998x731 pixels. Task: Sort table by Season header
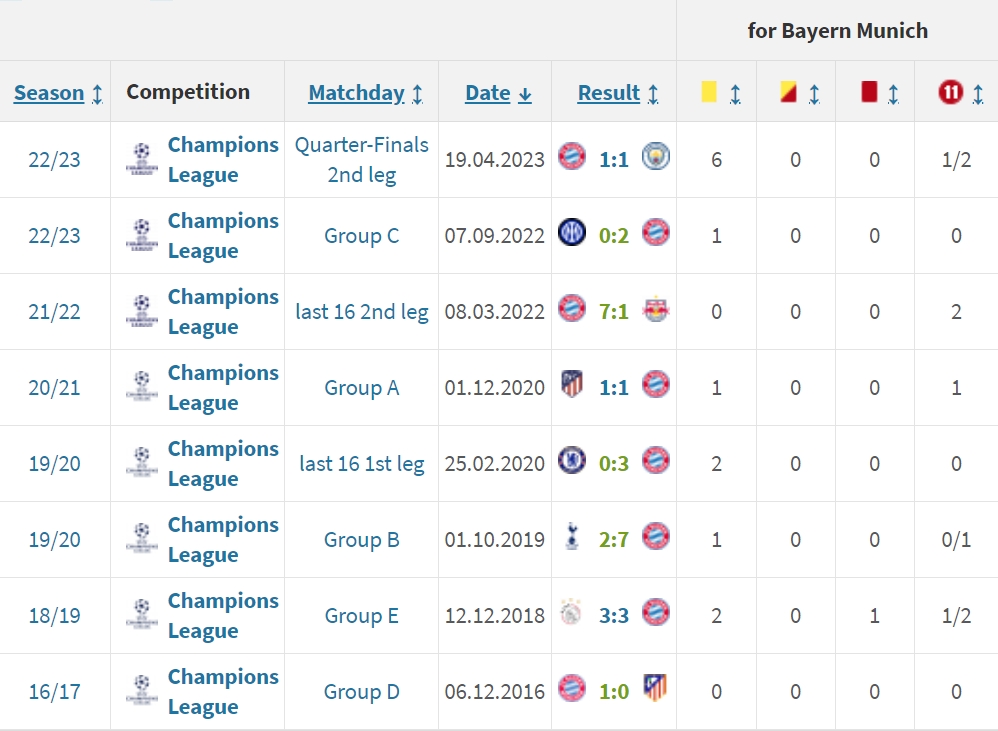(49, 93)
